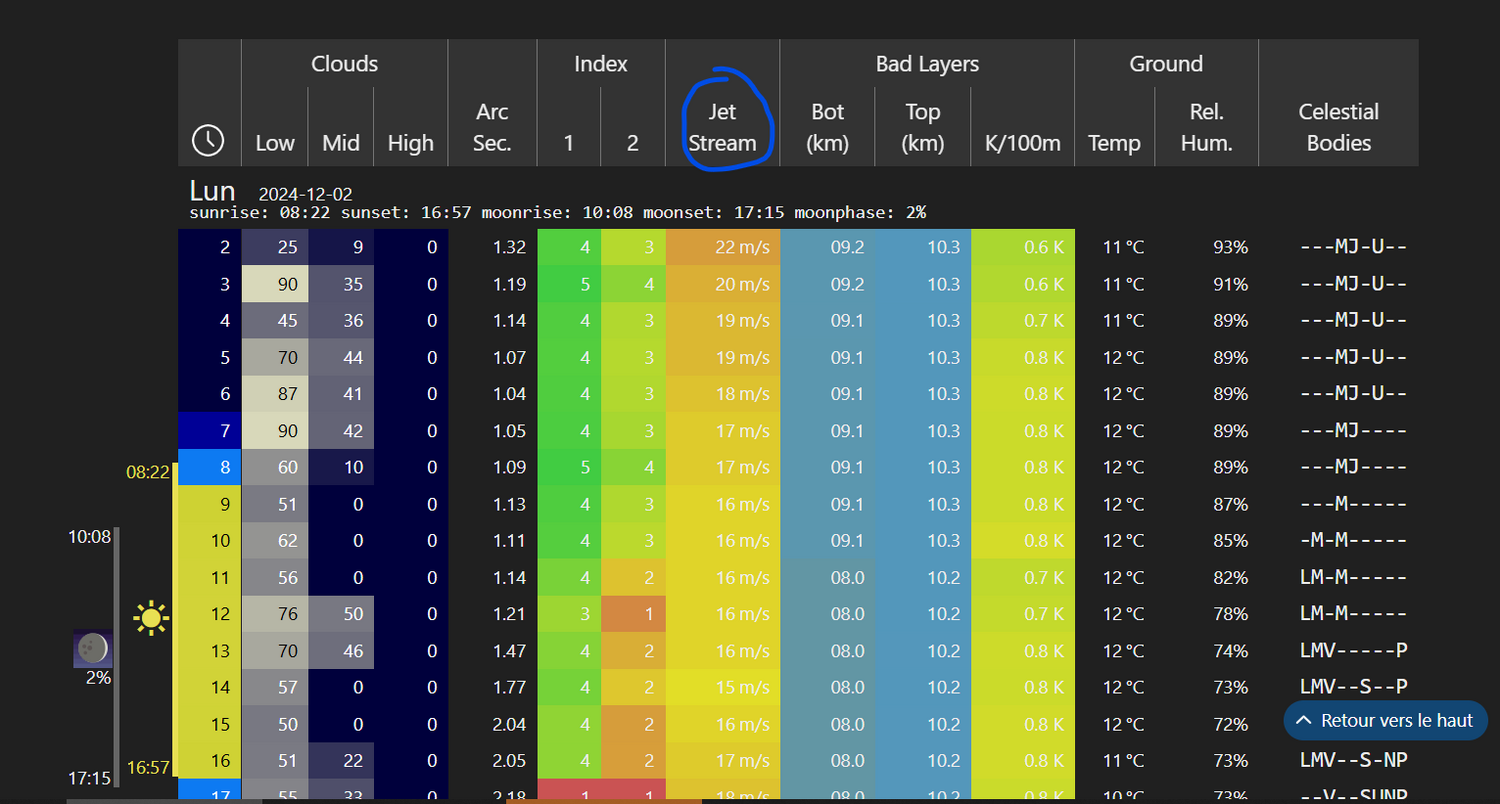Click the hour 12 row label
Viewport: 1500px width, 804px height.
(210, 614)
